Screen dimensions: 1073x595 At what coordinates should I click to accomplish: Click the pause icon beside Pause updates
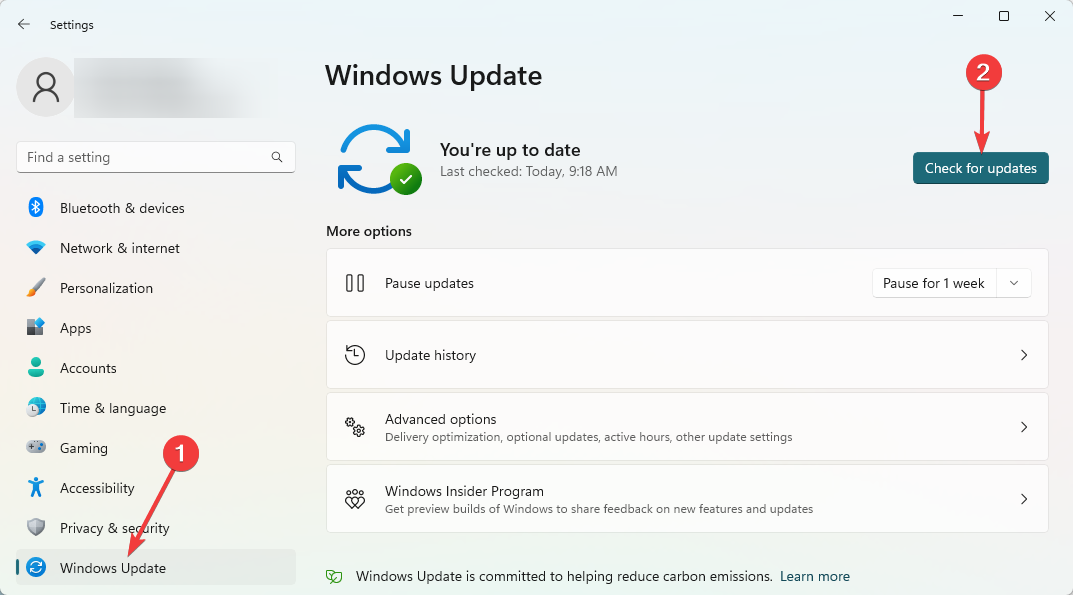[x=354, y=283]
